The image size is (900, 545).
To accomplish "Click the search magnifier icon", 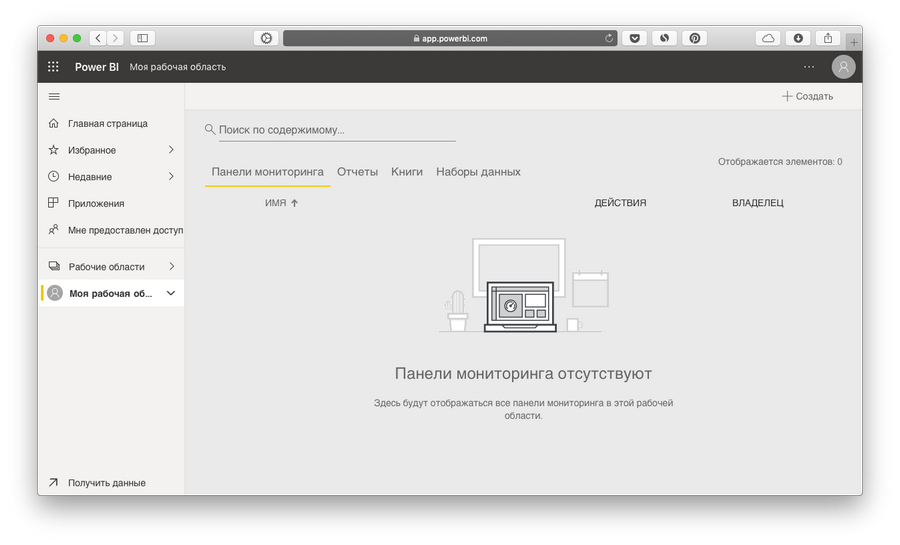I will point(210,130).
